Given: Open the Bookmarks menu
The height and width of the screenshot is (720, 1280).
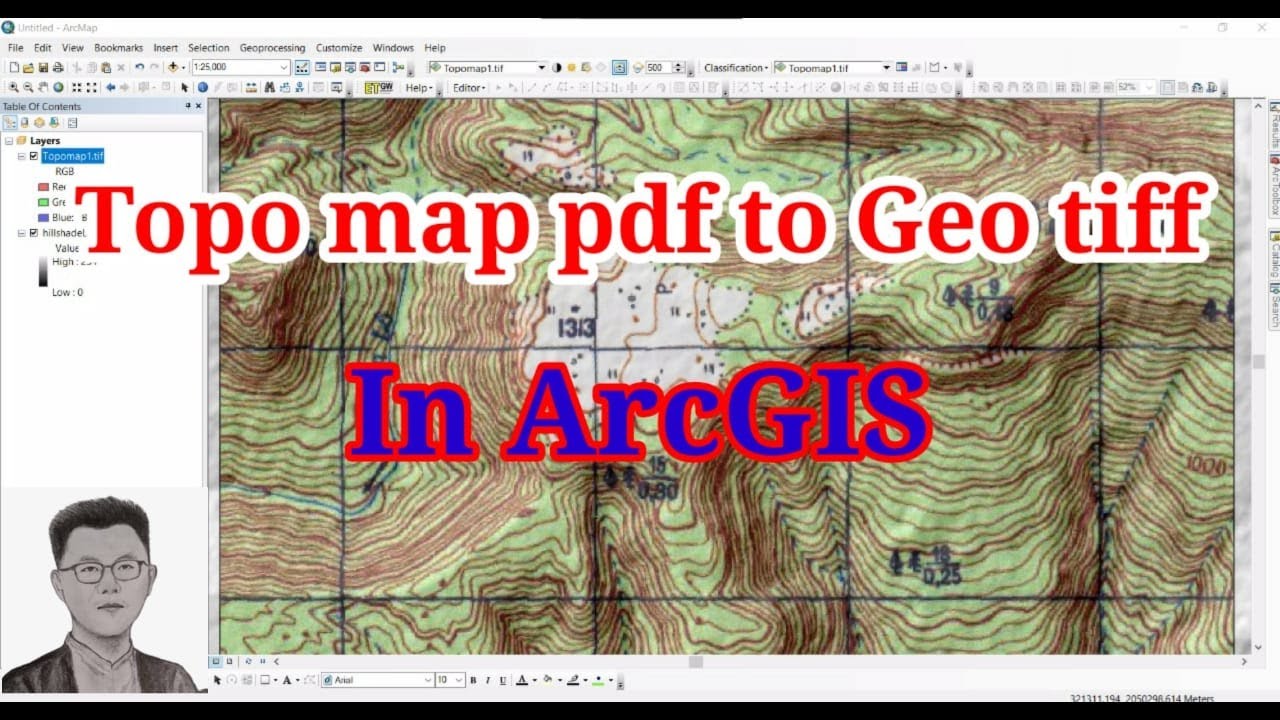Looking at the screenshot, I should click(119, 48).
